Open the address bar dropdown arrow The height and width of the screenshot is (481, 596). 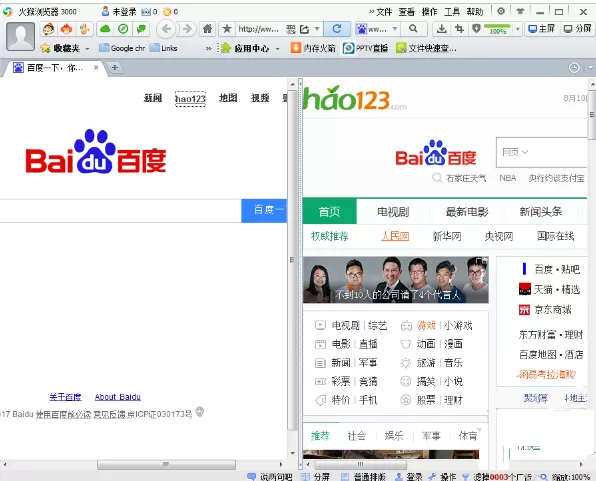(317, 29)
